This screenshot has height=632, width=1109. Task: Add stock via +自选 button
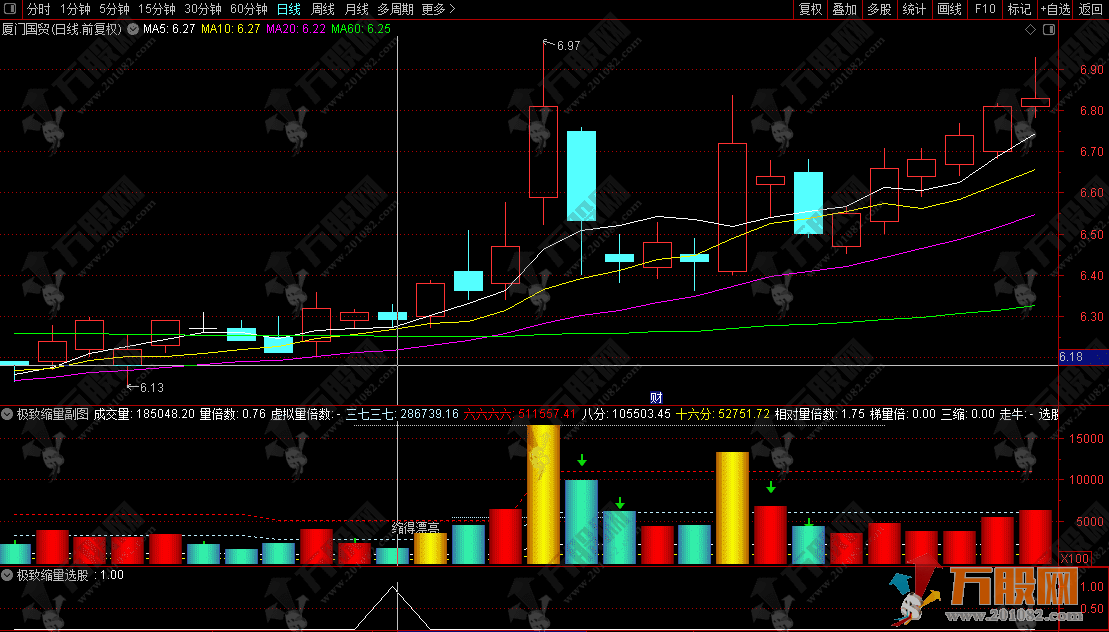1055,9
